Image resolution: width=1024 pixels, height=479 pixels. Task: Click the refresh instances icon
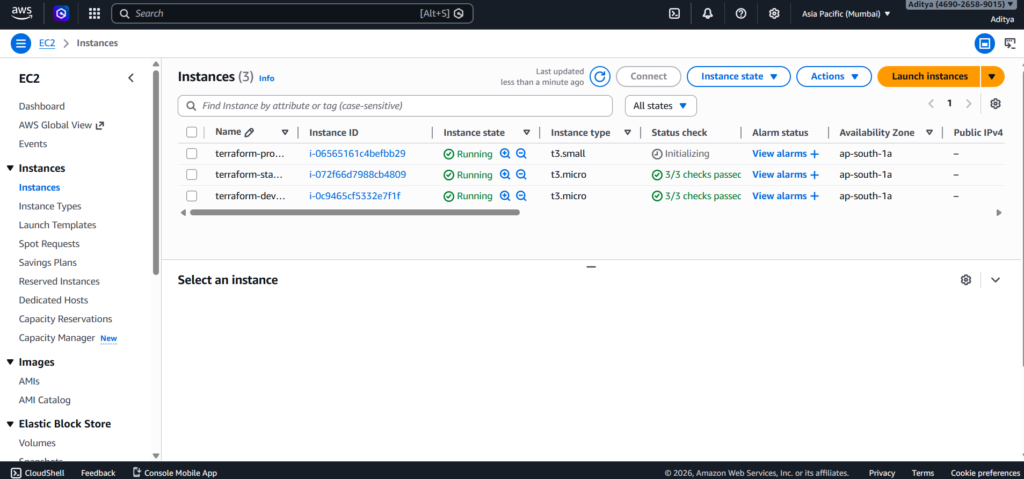(600, 77)
